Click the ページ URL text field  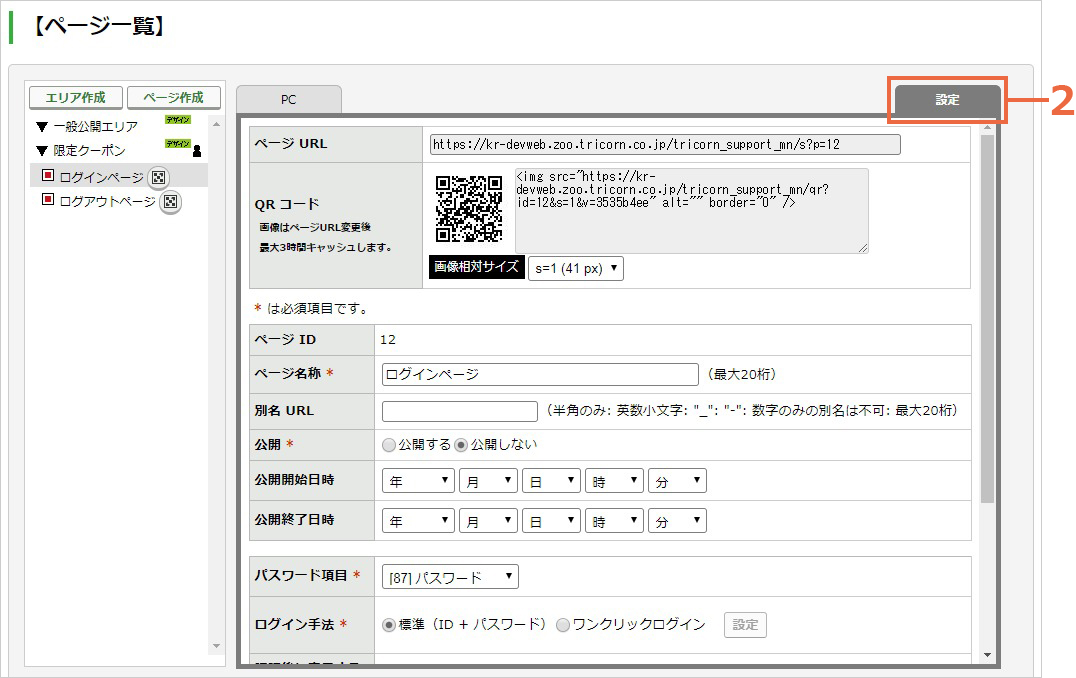pyautogui.click(x=665, y=145)
